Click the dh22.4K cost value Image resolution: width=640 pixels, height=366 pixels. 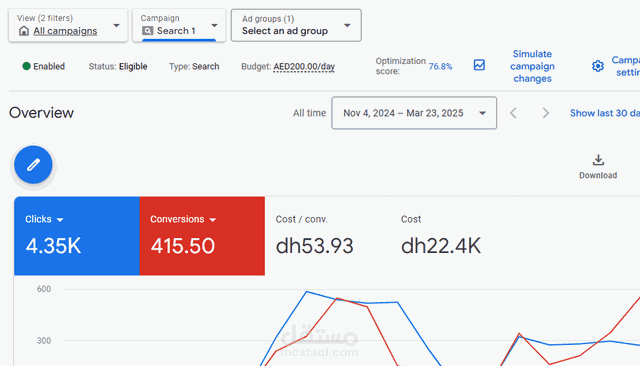441,246
